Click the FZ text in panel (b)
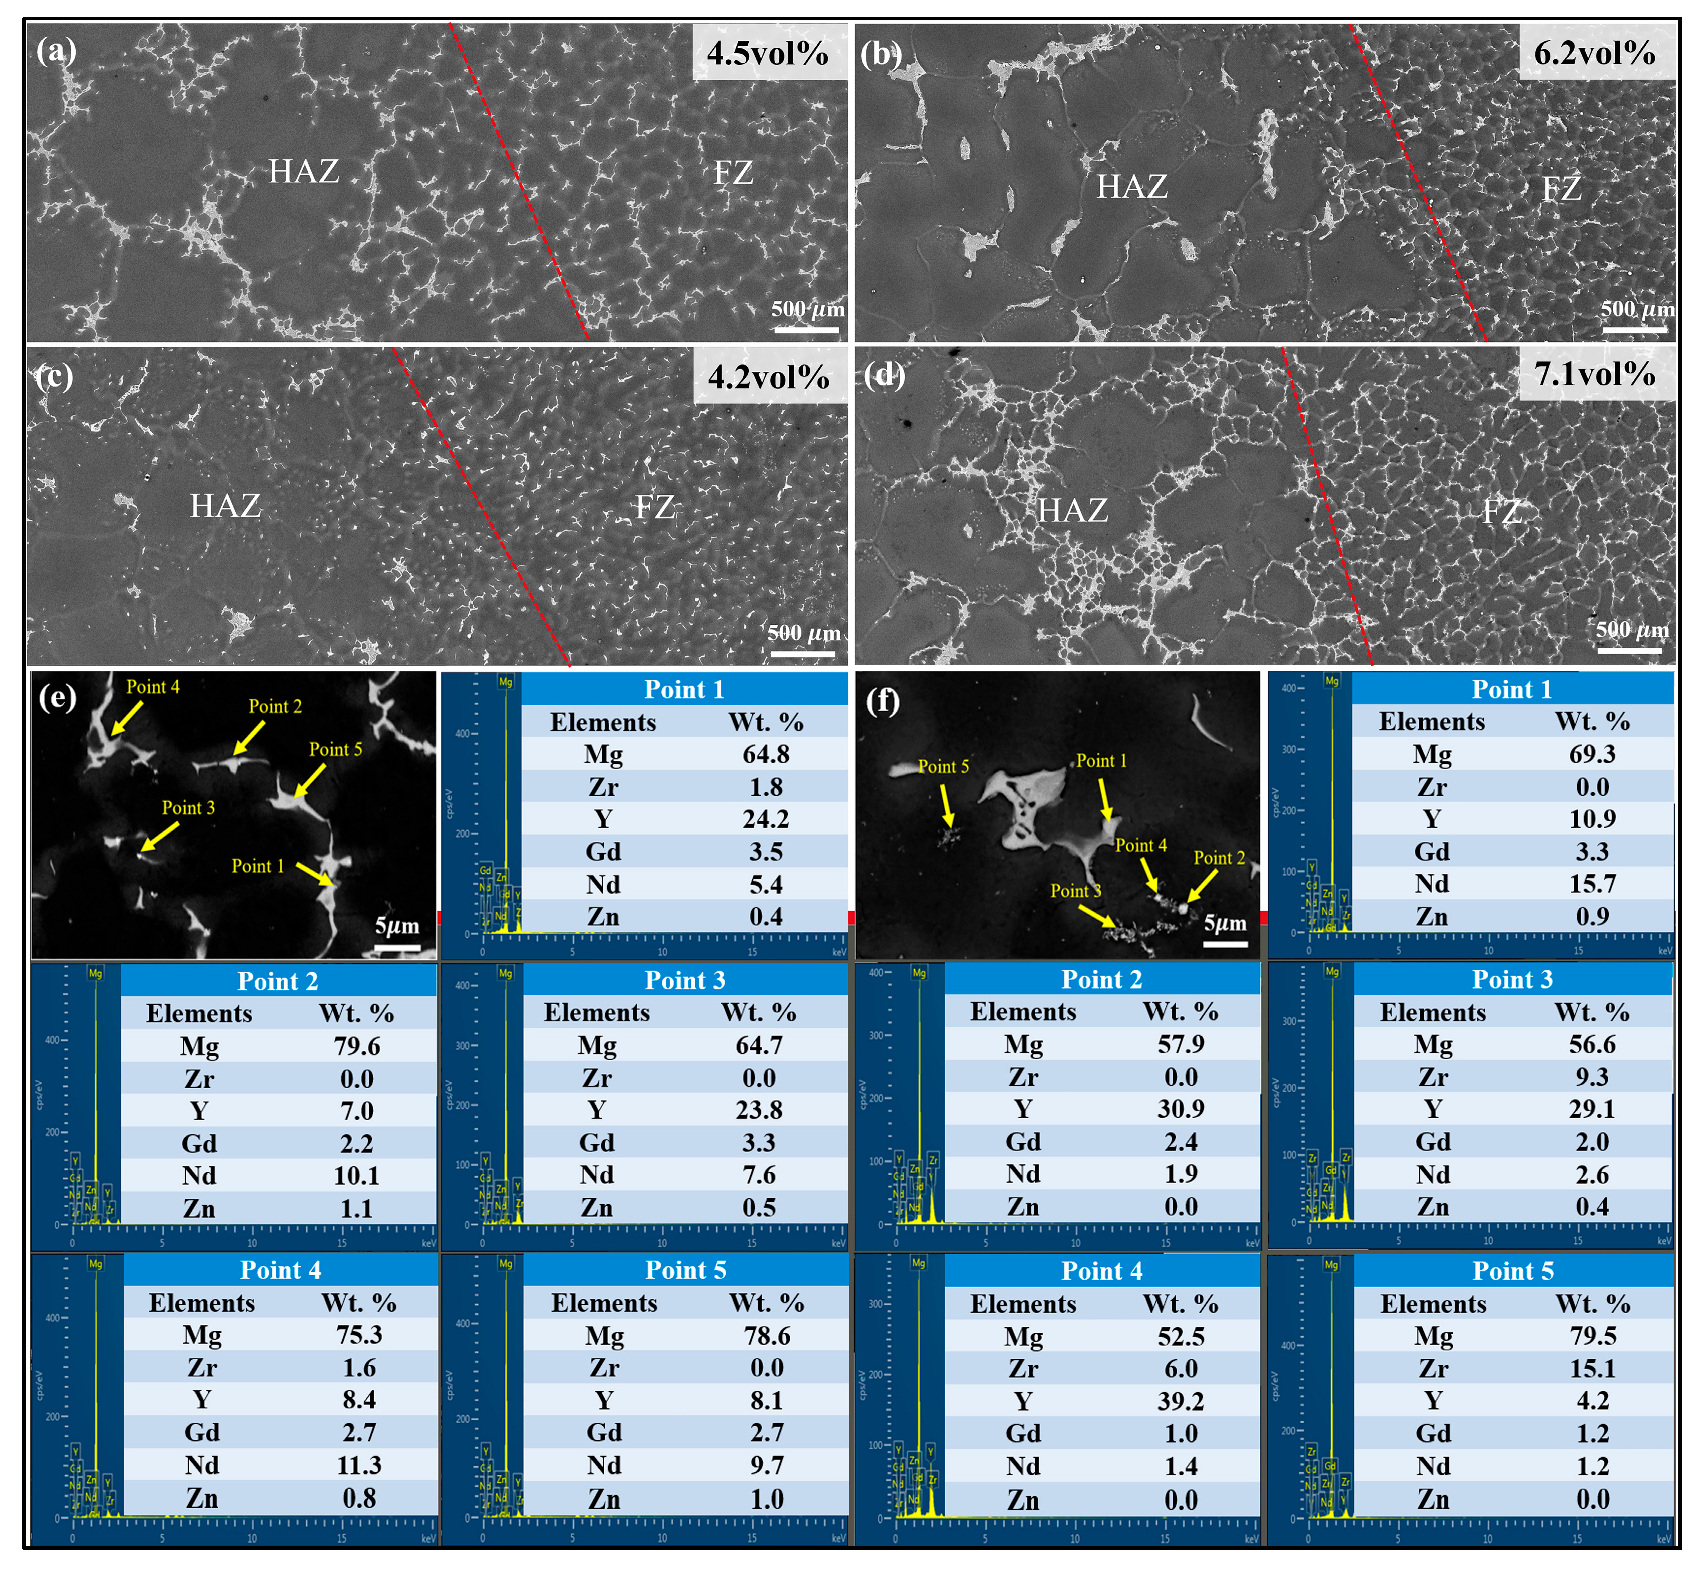This screenshot has width=1704, height=1571. pos(1561,188)
